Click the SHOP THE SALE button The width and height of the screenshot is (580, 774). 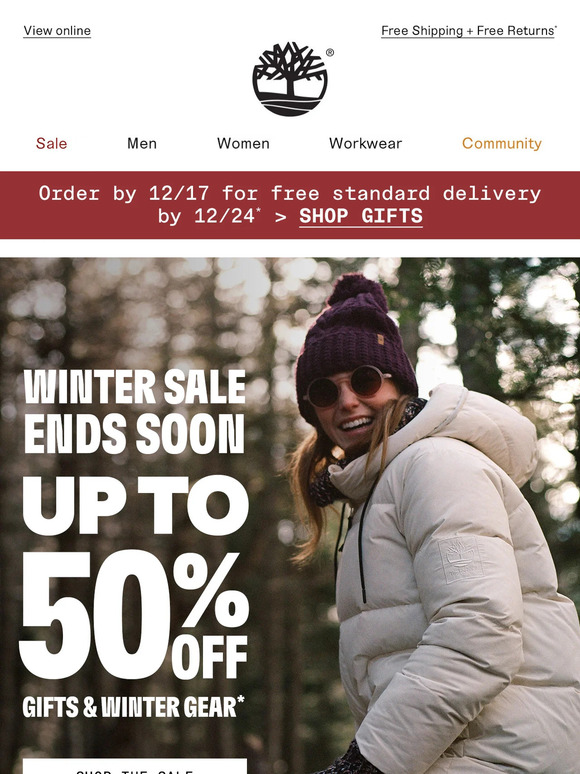click(134, 767)
